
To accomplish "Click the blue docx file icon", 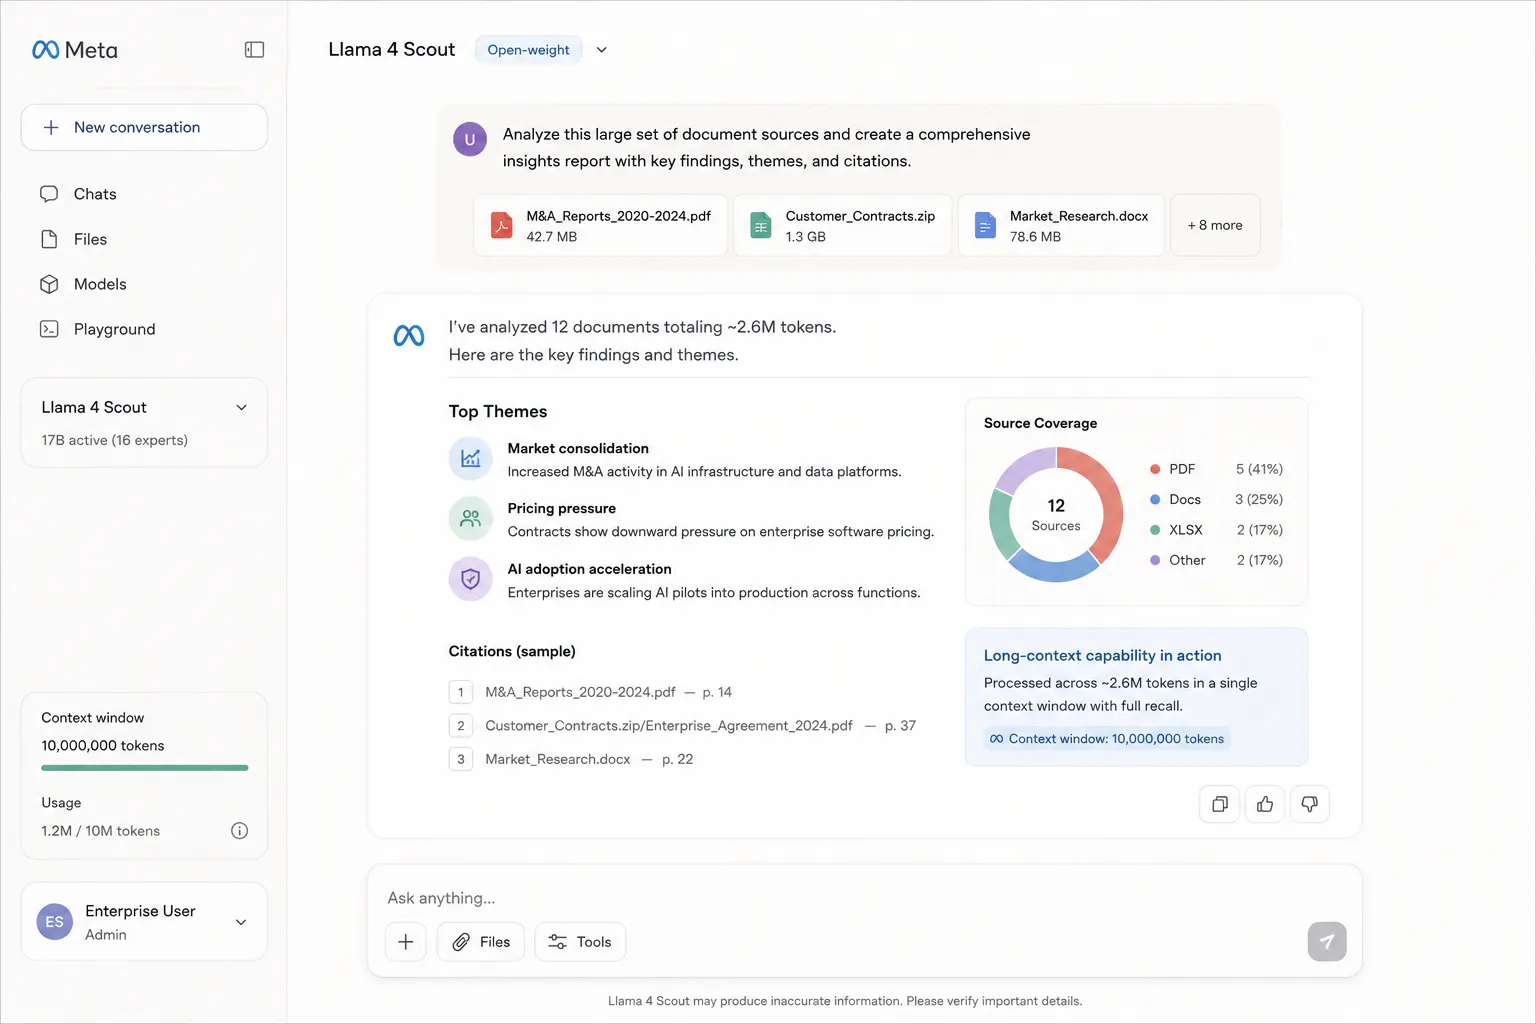I will [x=985, y=226].
